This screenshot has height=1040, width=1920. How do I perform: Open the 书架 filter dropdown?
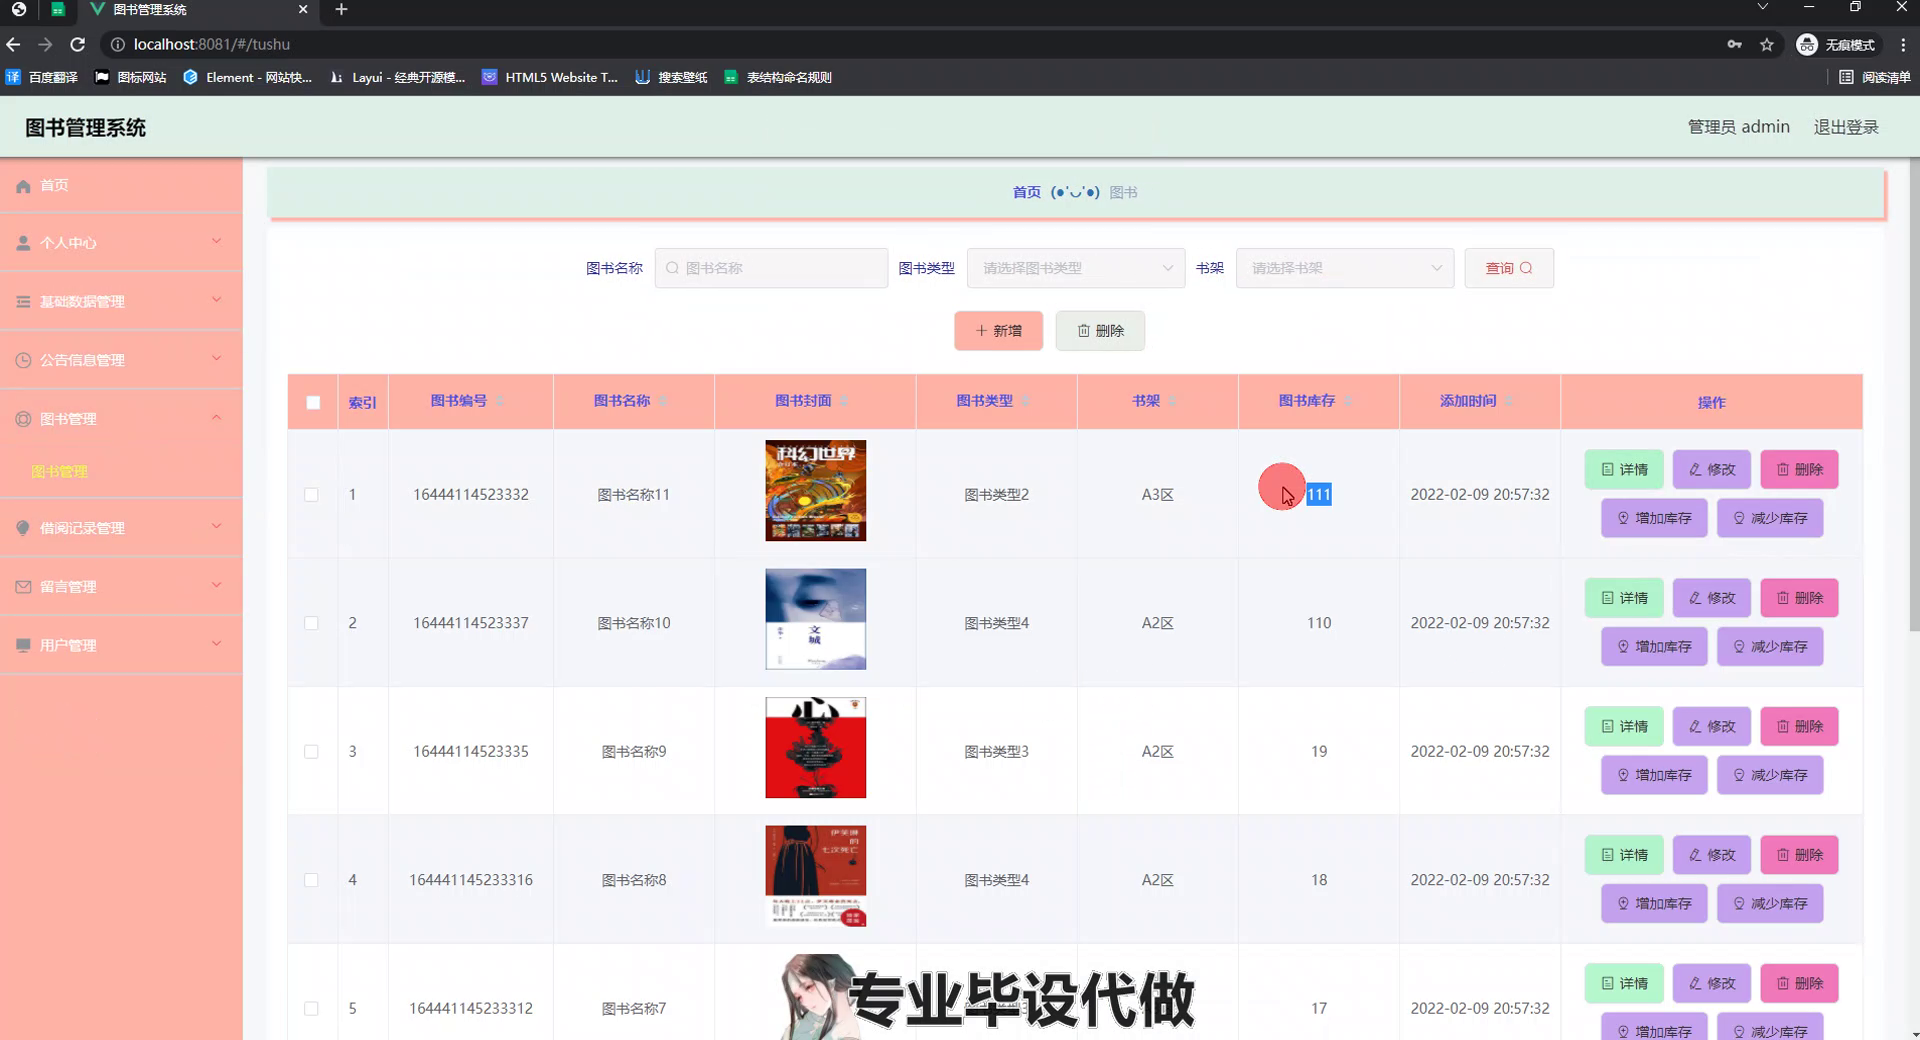pos(1345,268)
